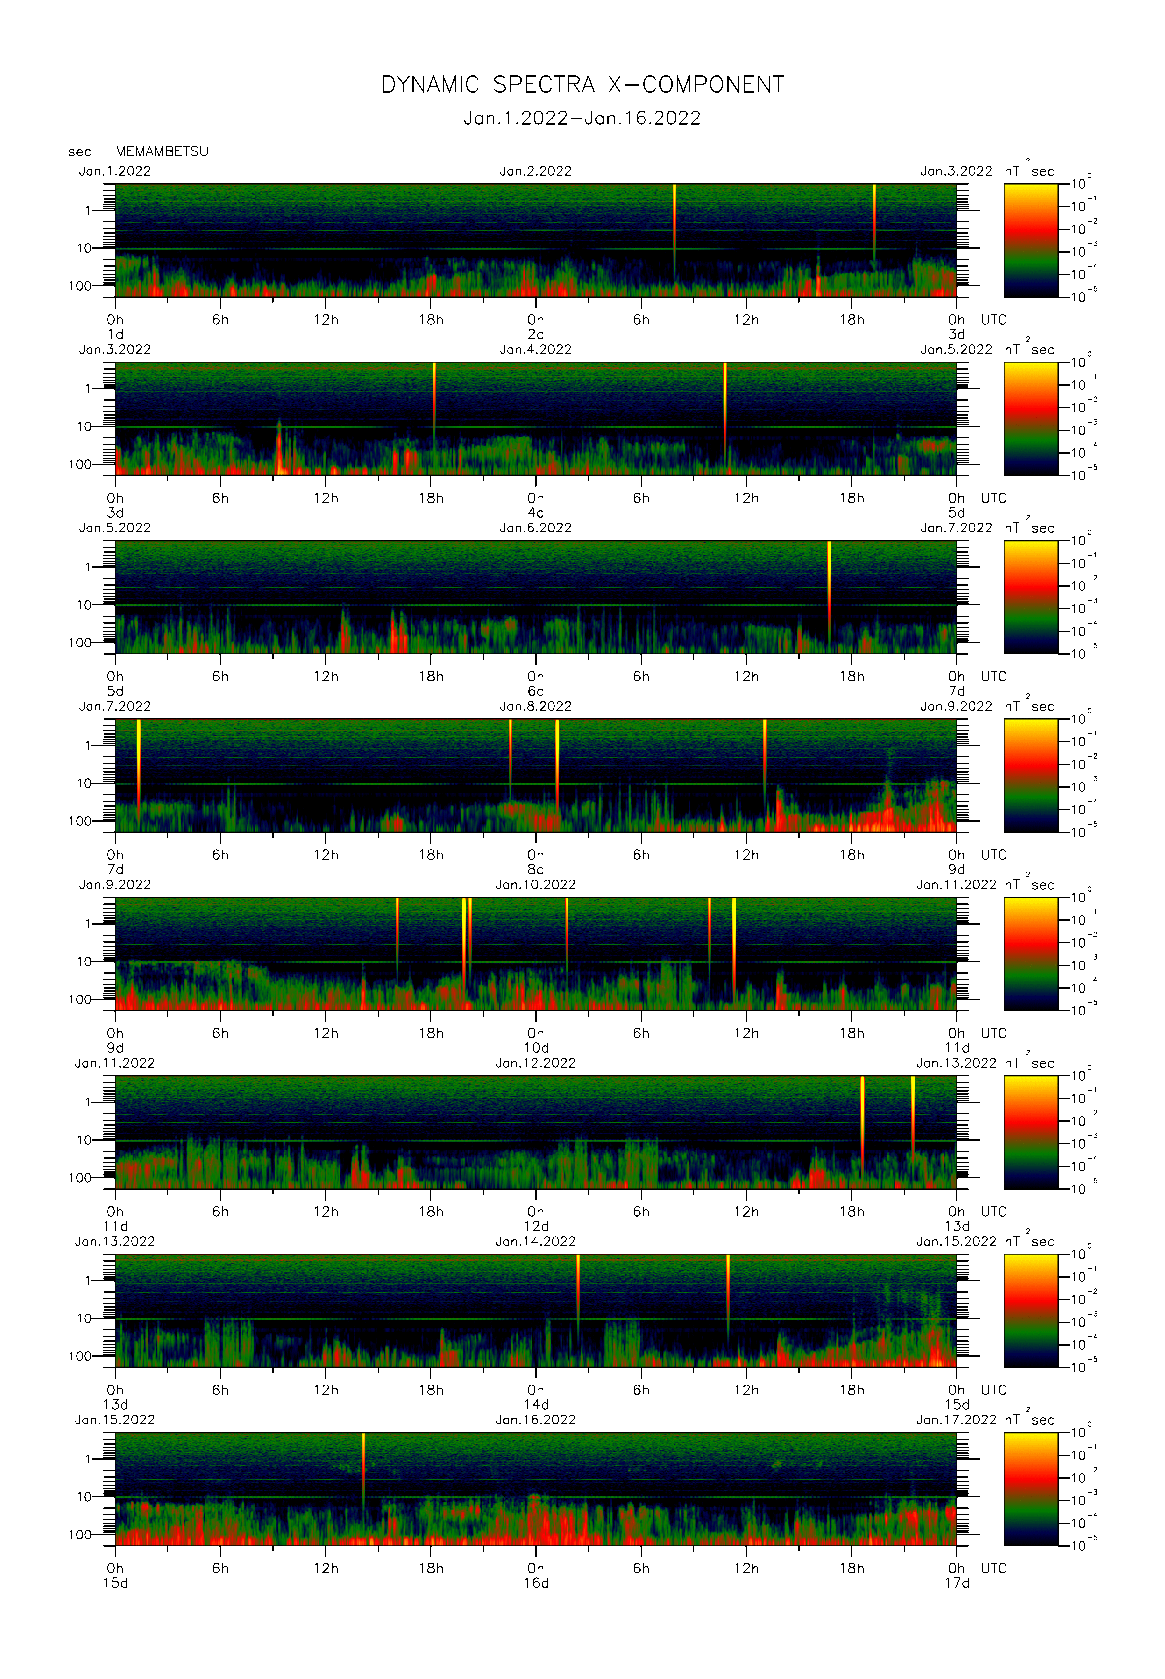The height and width of the screenshot is (1679, 1165).
Task: Click the bright spike near 11h on Jan.4
Action: [725, 410]
